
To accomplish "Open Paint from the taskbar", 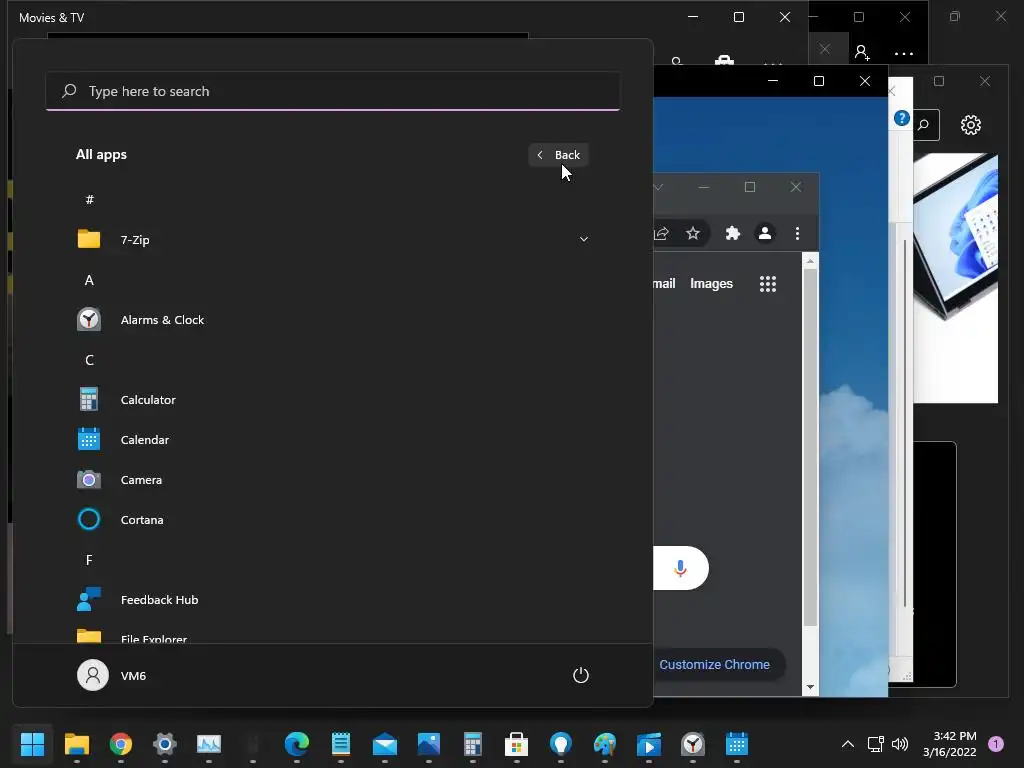I will [605, 744].
